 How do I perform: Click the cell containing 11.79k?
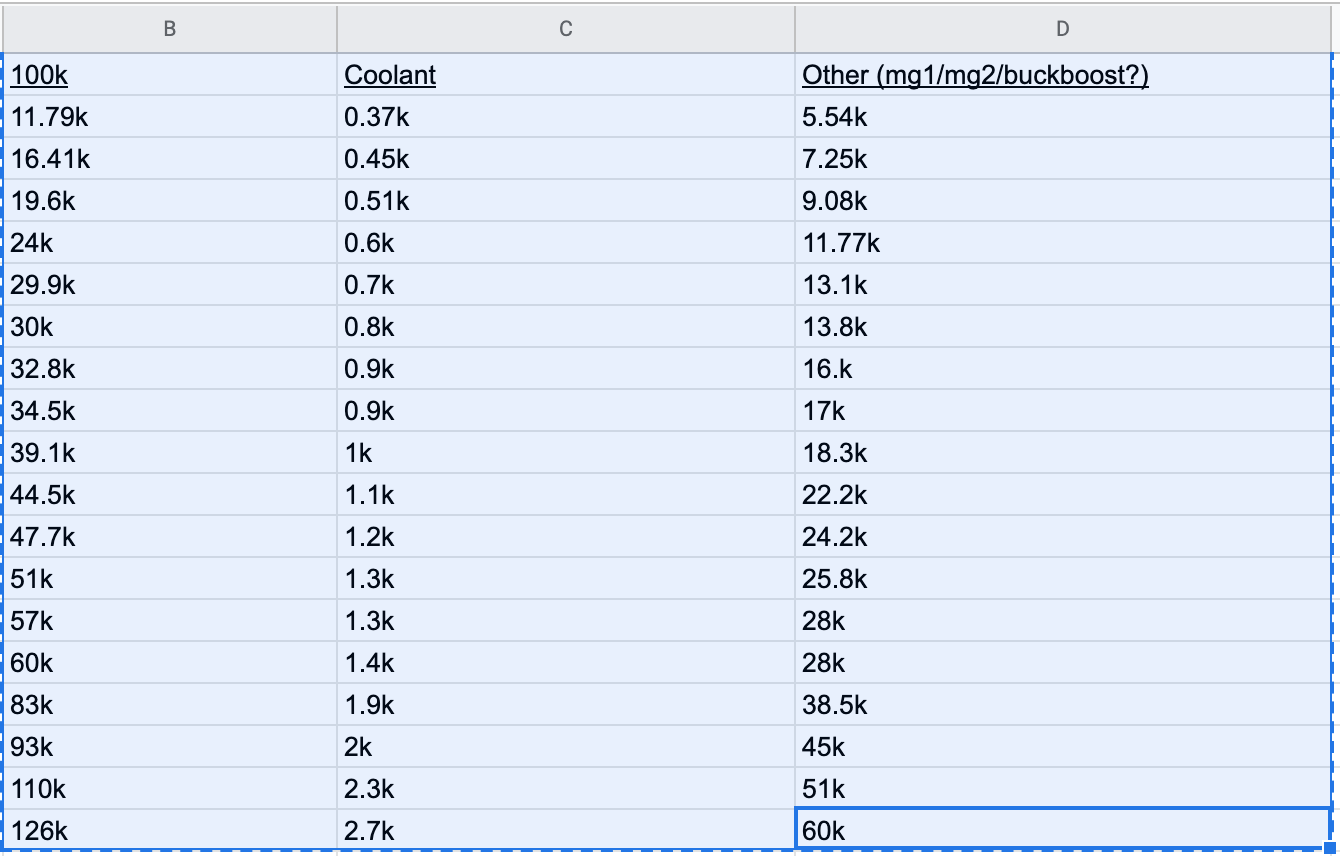click(x=170, y=117)
